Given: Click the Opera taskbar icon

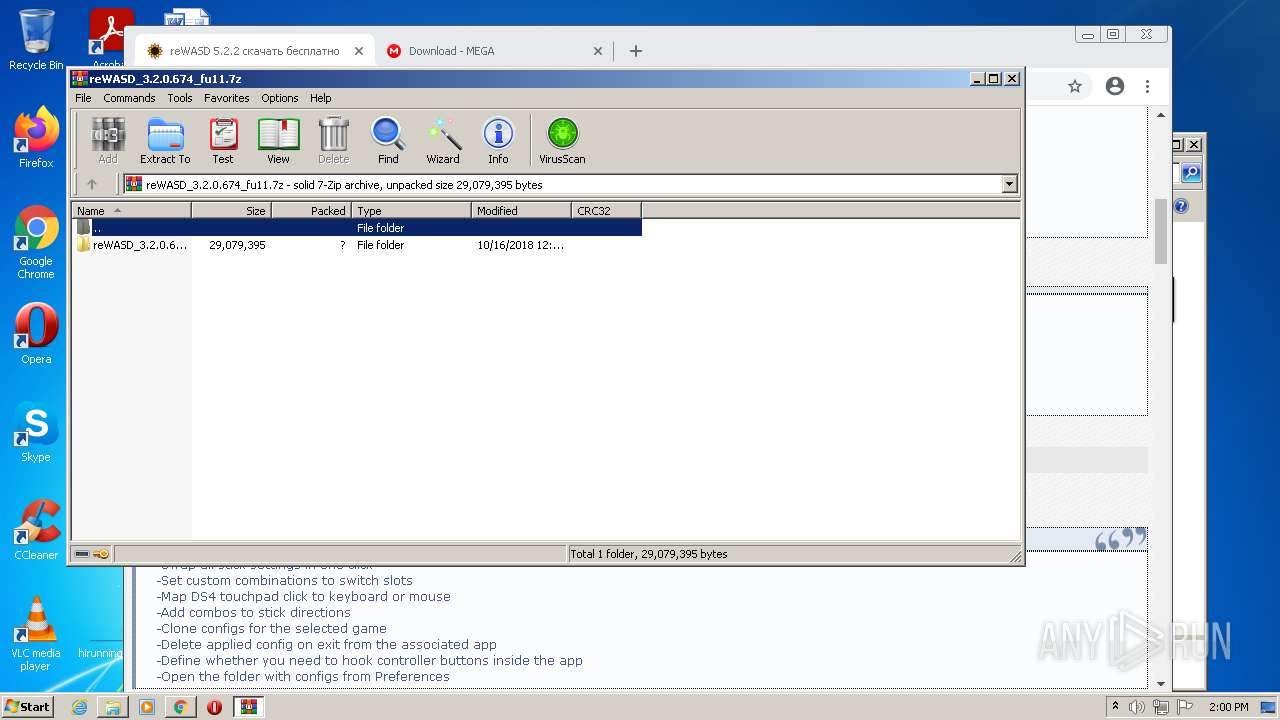Looking at the screenshot, I should click(x=214, y=707).
